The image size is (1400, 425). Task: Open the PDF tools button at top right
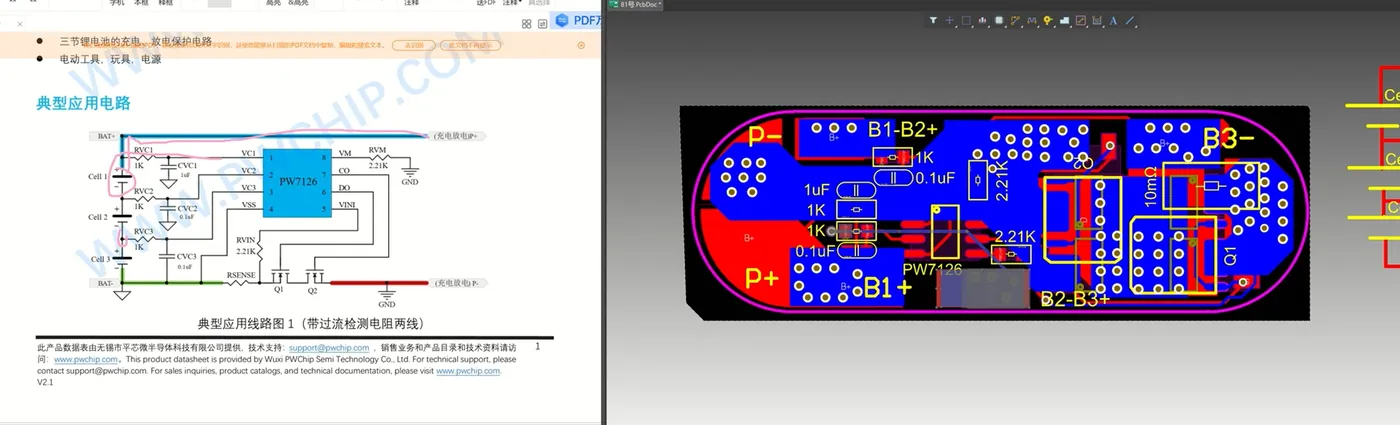(576, 21)
